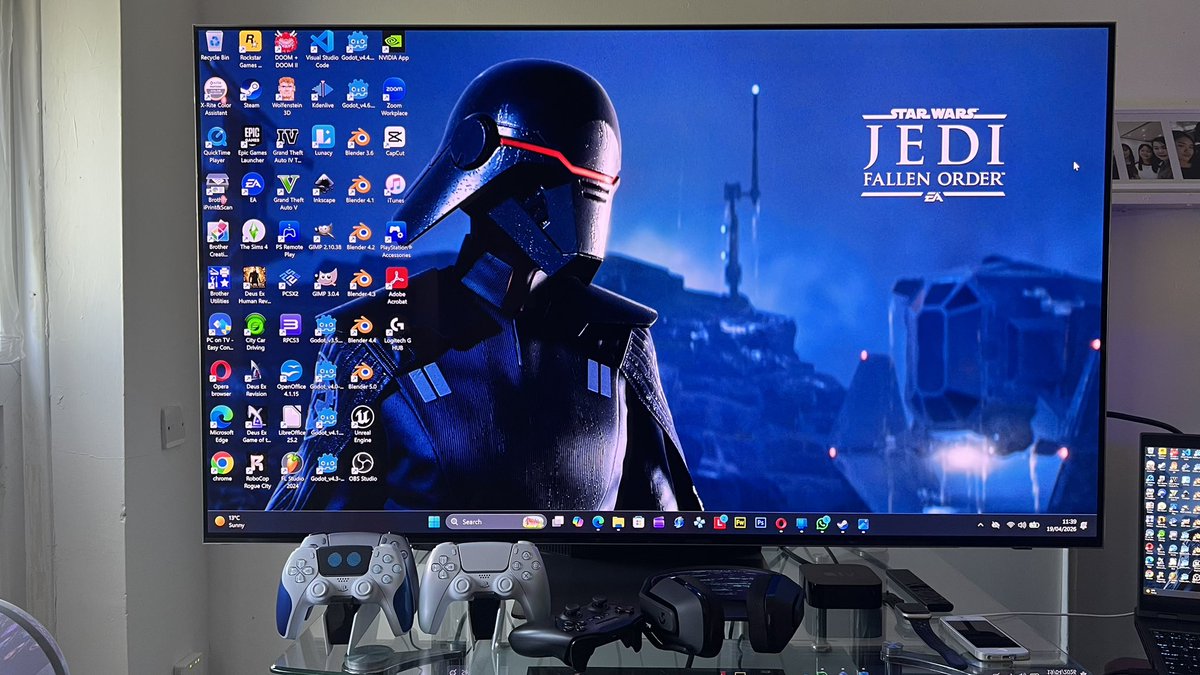Launch Photoshop from the taskbar
This screenshot has height=675, width=1200.
[760, 522]
